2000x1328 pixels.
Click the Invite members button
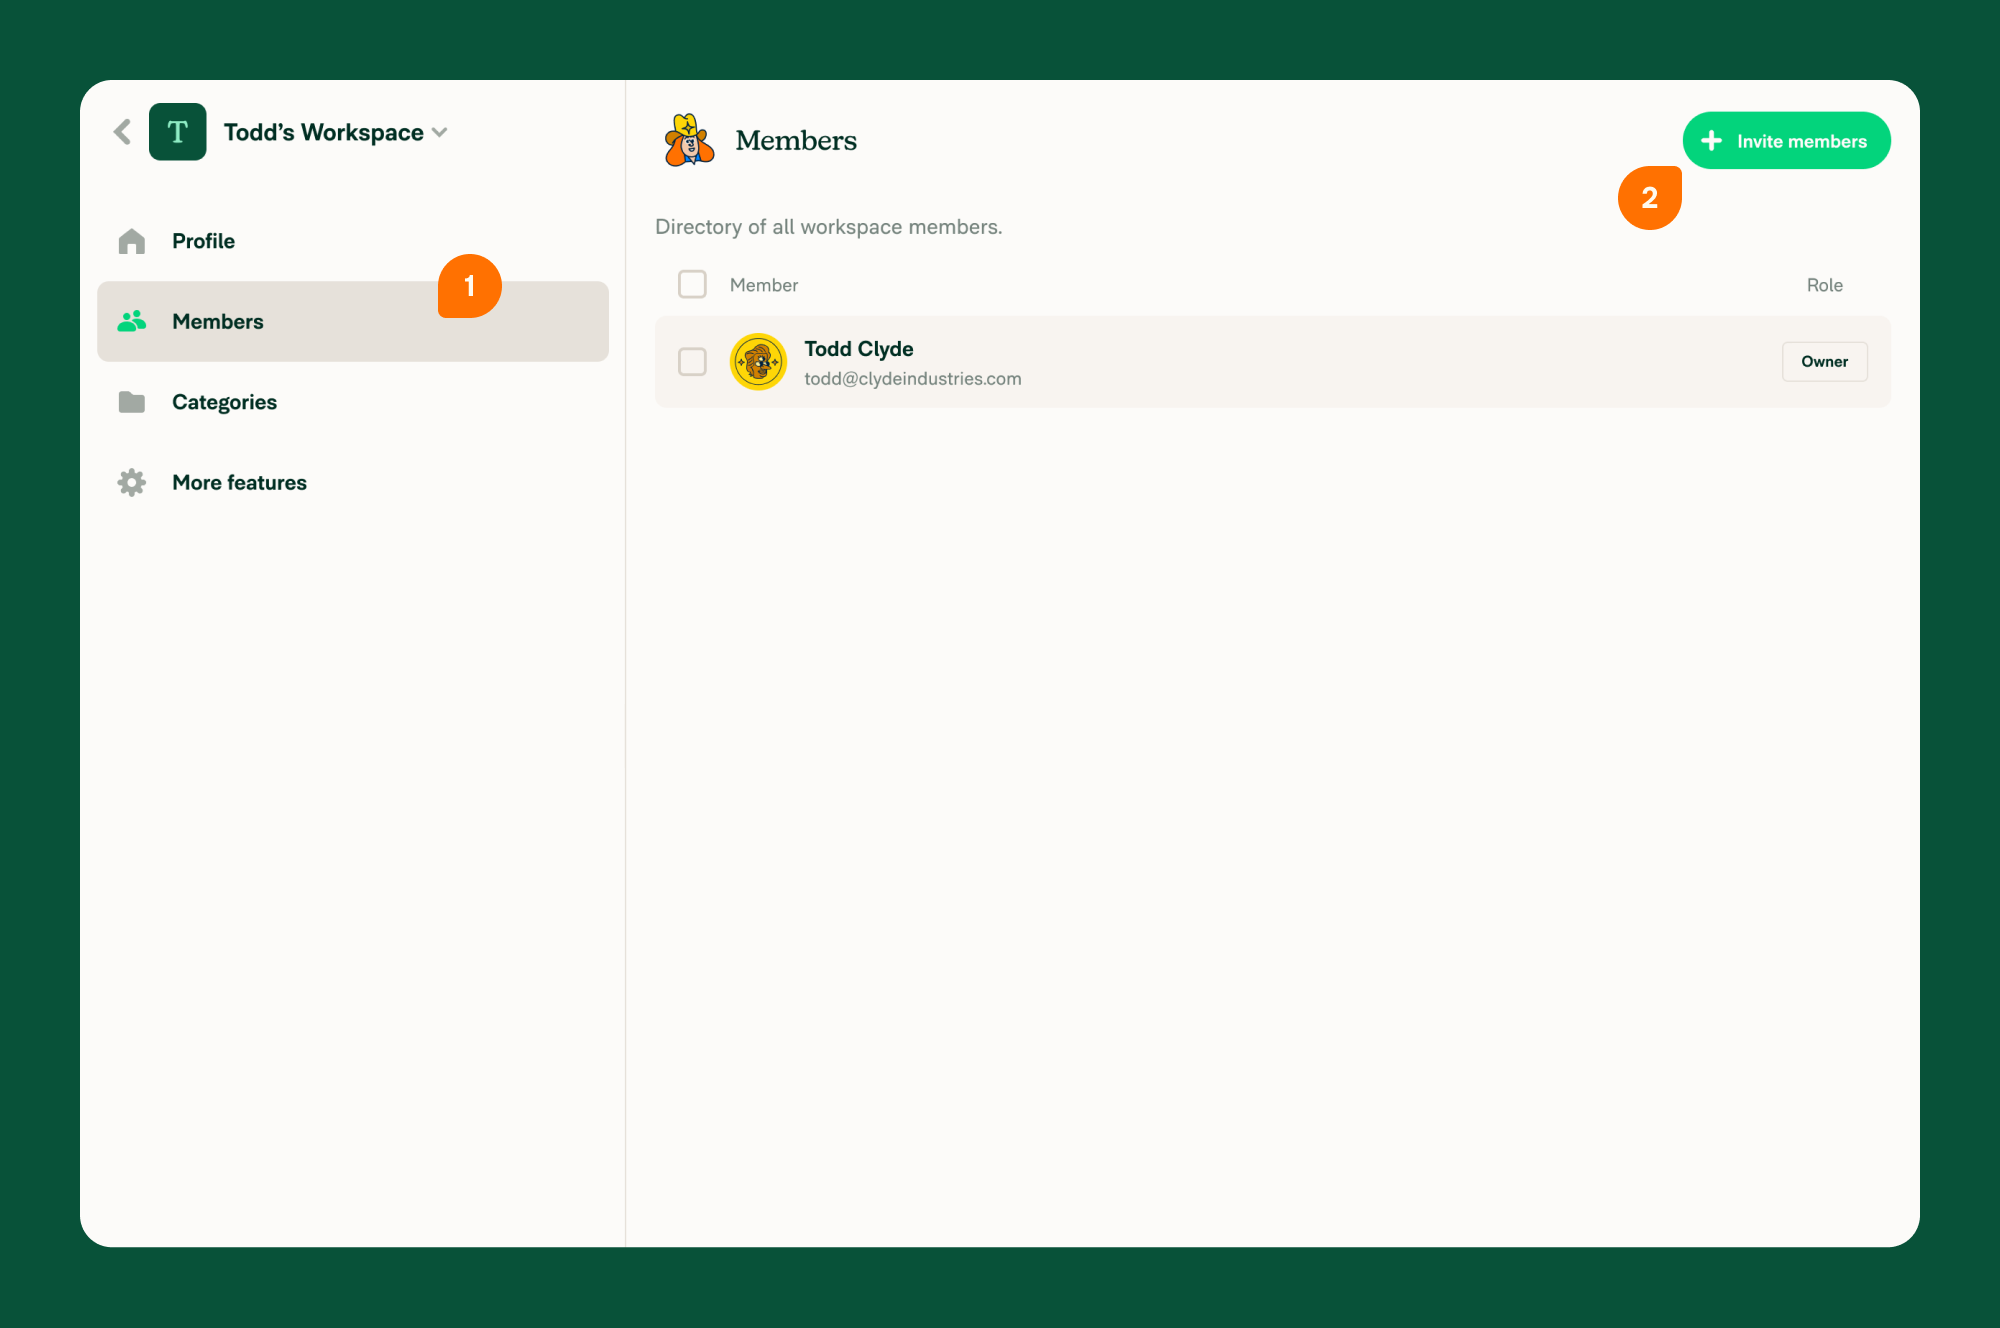click(x=1787, y=141)
